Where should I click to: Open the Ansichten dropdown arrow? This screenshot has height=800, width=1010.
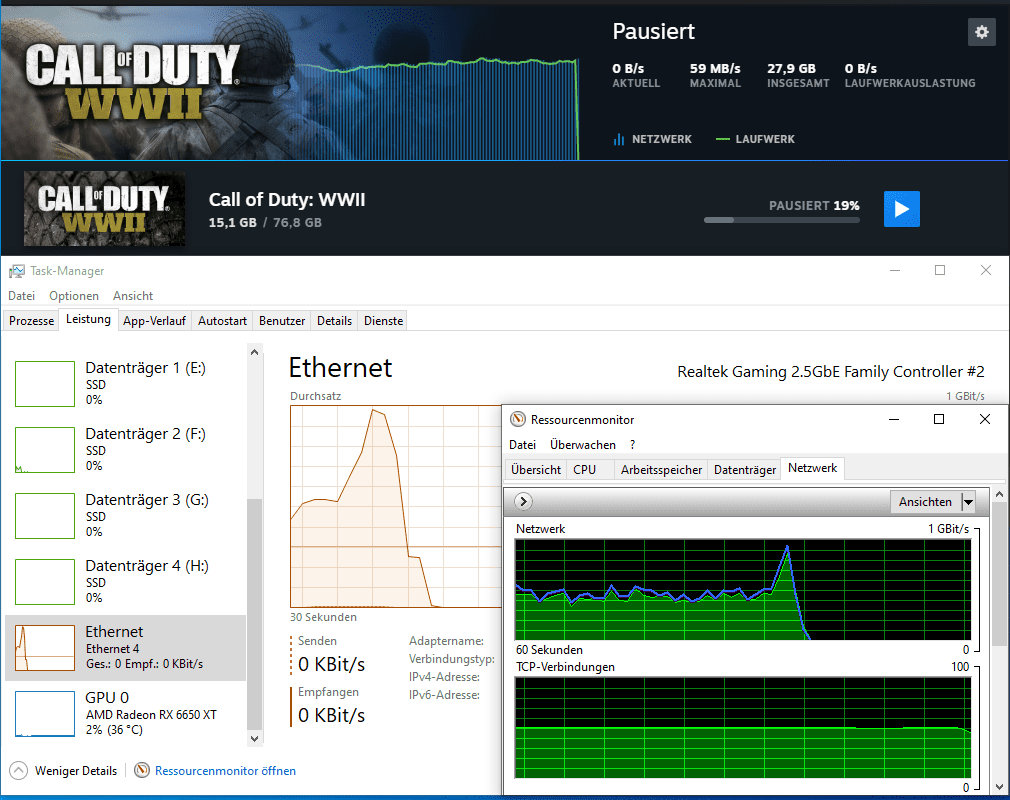click(967, 502)
